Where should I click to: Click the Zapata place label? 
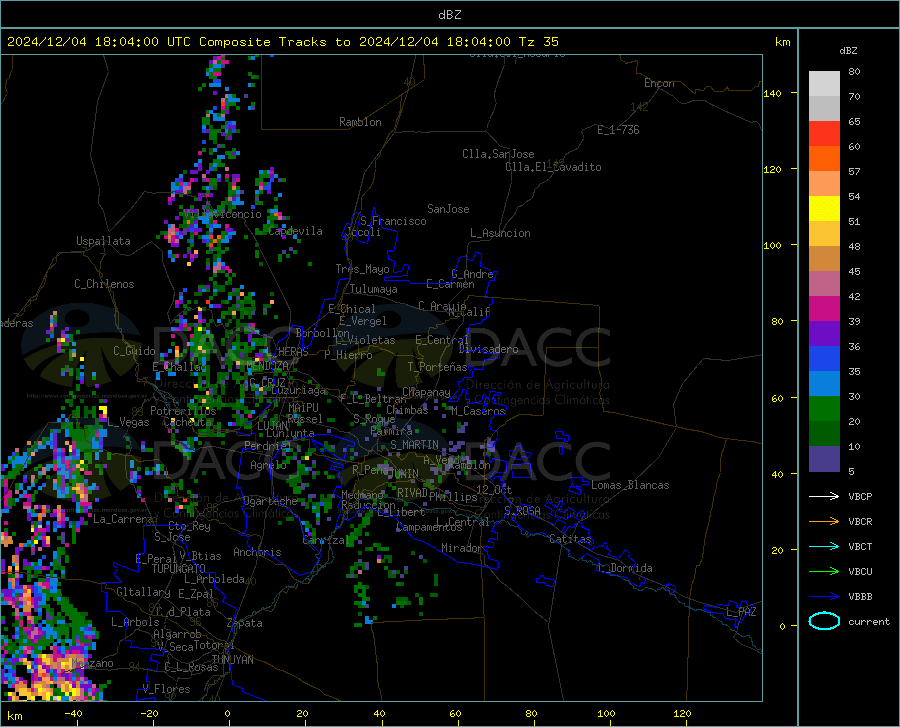[x=245, y=623]
